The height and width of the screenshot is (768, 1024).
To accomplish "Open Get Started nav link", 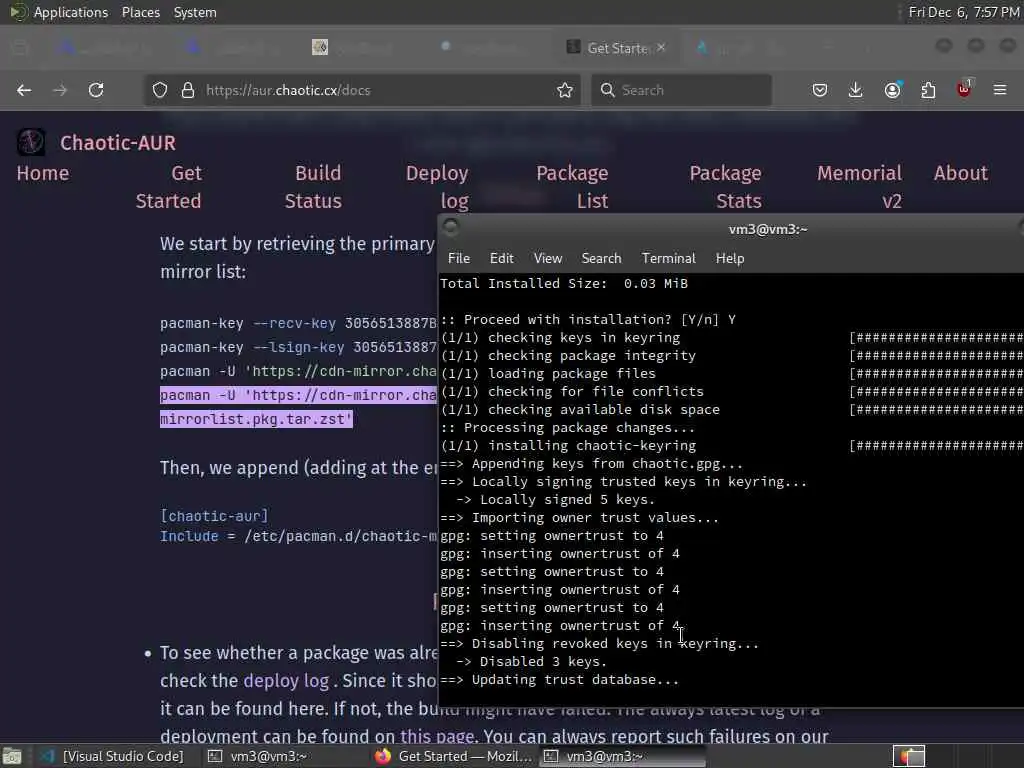I will pyautogui.click(x=168, y=187).
